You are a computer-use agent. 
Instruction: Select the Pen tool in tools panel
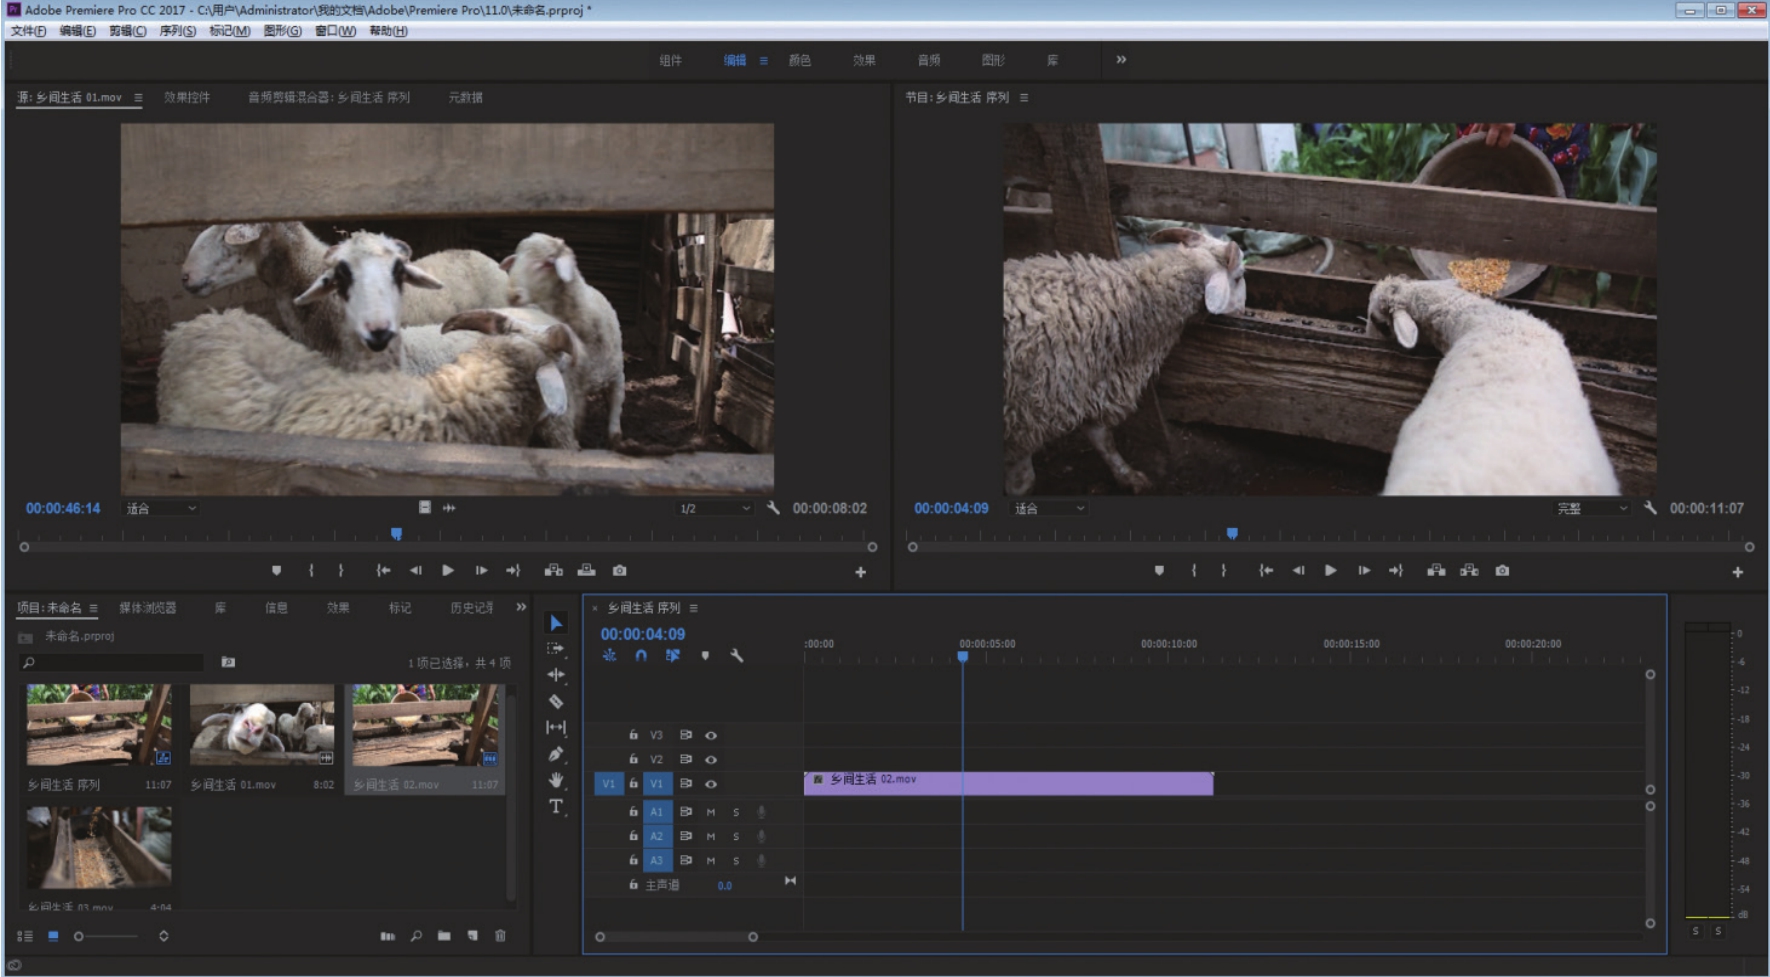556,754
